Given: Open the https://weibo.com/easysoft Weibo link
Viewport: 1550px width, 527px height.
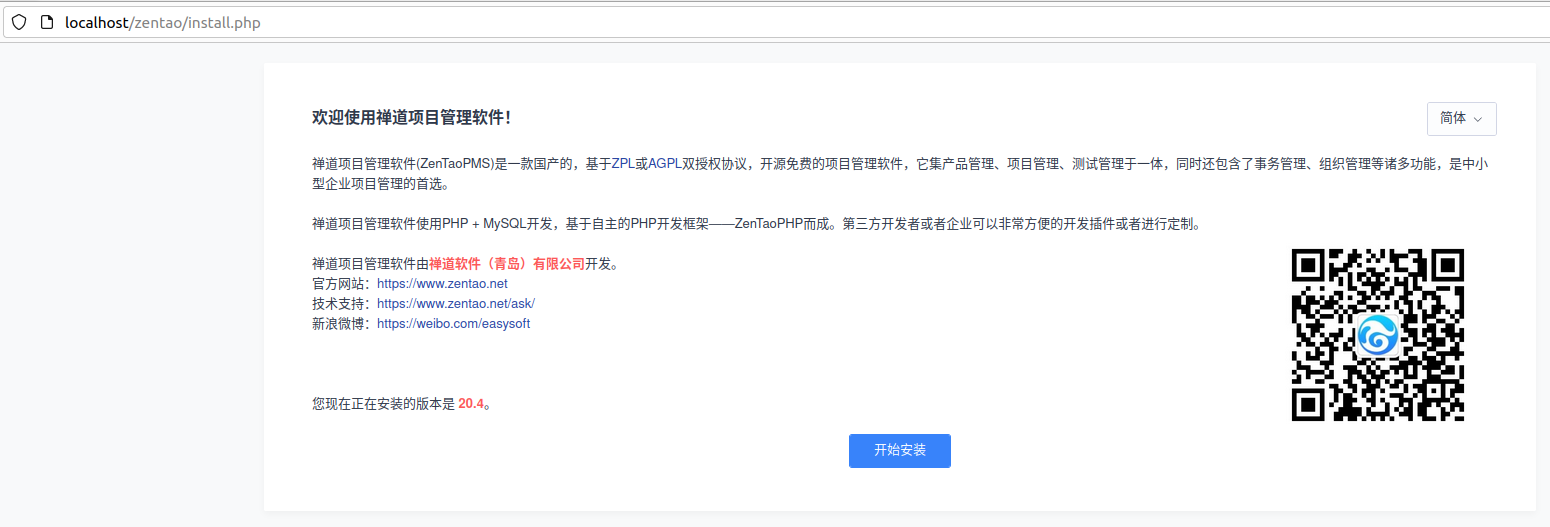Looking at the screenshot, I should coord(453,324).
